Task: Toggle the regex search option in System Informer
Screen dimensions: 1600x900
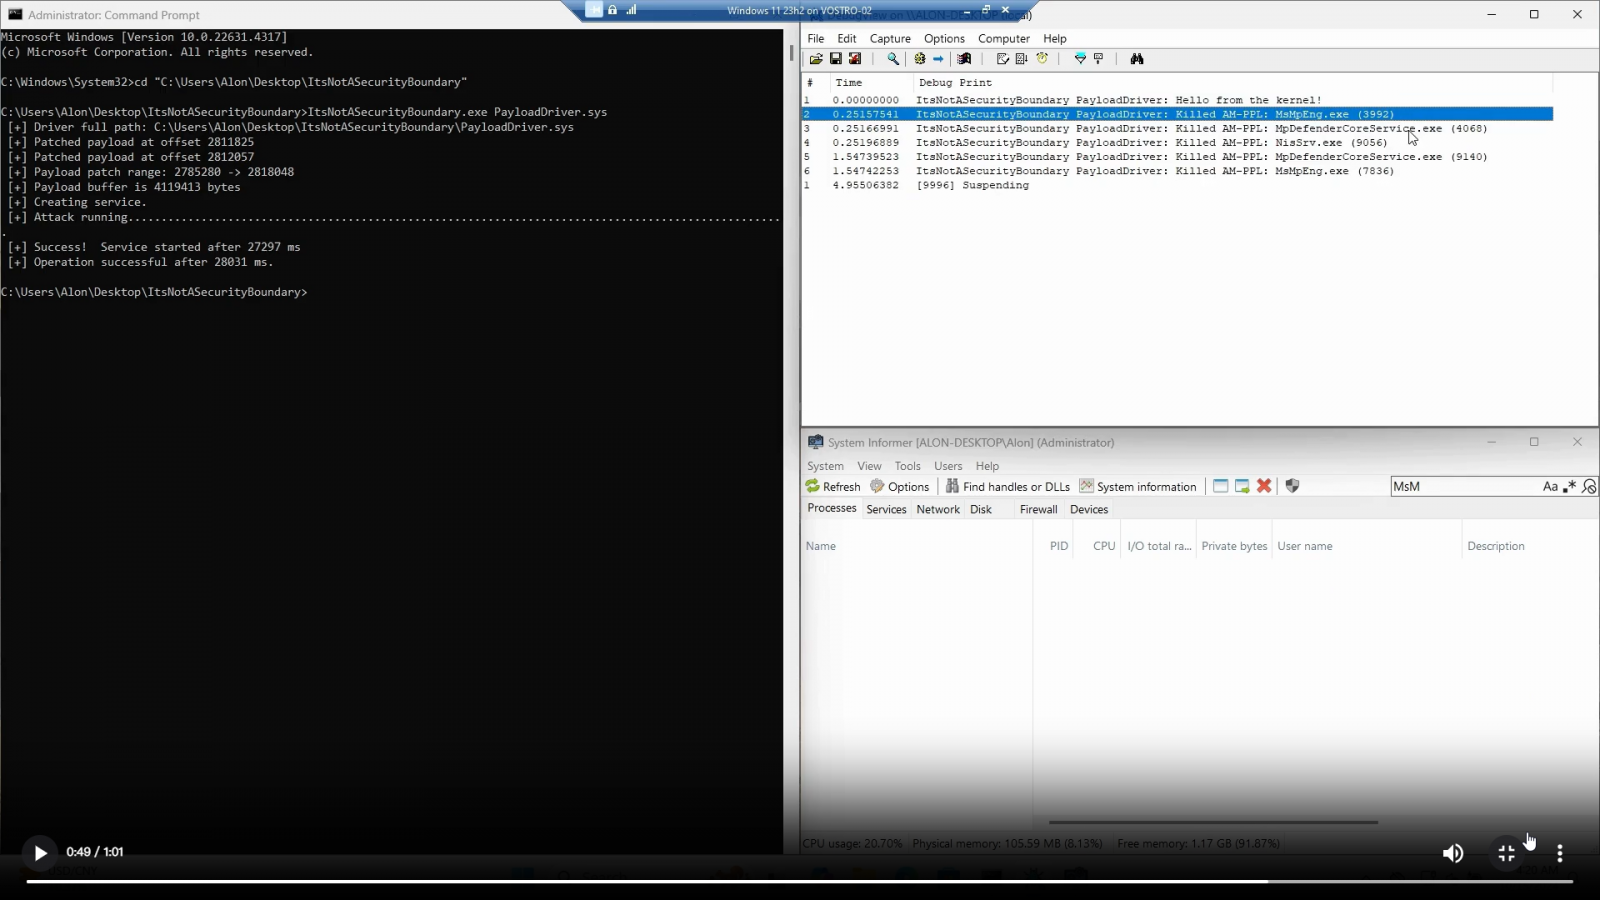Action: [x=1570, y=486]
